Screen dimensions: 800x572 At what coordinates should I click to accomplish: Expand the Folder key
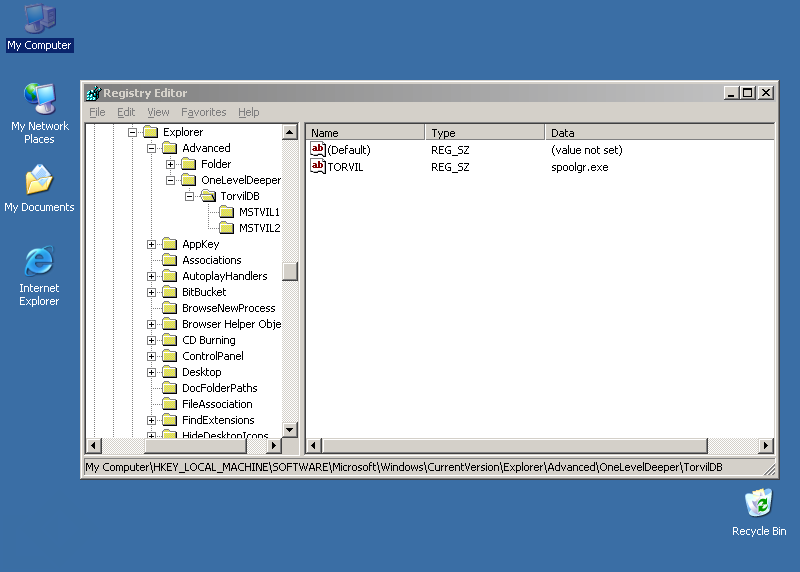pos(170,164)
